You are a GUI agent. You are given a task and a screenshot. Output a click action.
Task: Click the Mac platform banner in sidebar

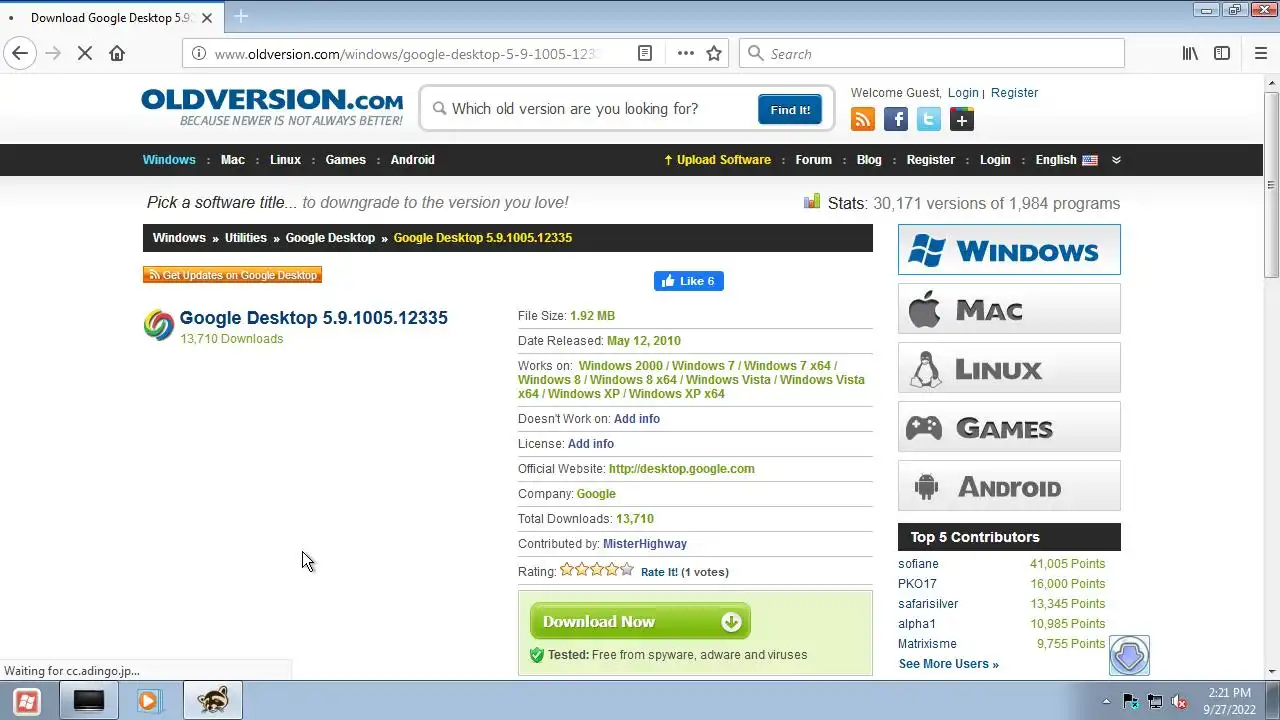(x=1009, y=309)
